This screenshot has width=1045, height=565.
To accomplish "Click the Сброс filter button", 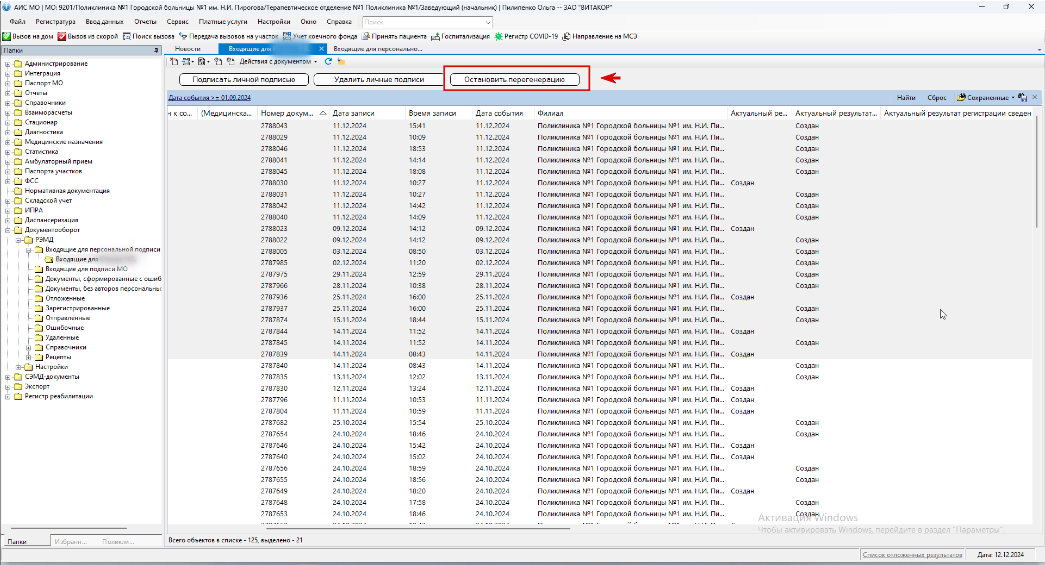I will point(936,97).
